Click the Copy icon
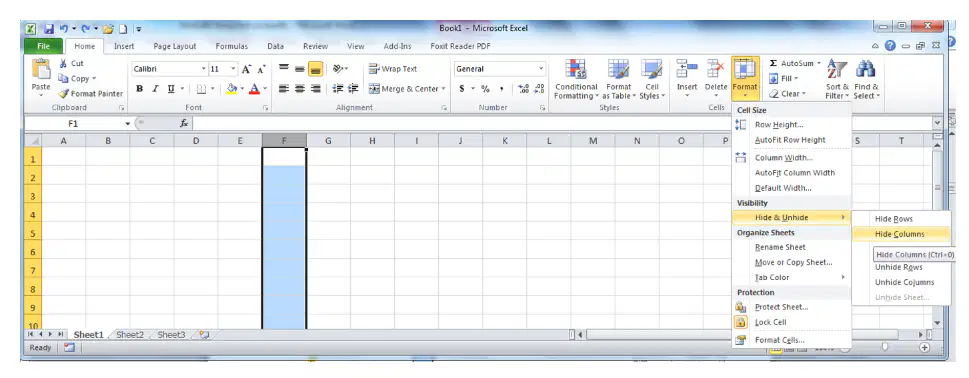This screenshot has width=969, height=378. point(63,78)
